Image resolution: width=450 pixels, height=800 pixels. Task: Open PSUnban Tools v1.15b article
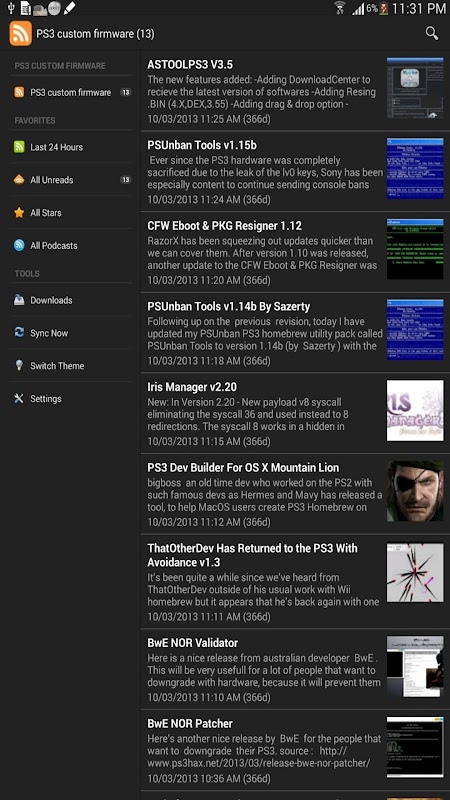pos(295,172)
